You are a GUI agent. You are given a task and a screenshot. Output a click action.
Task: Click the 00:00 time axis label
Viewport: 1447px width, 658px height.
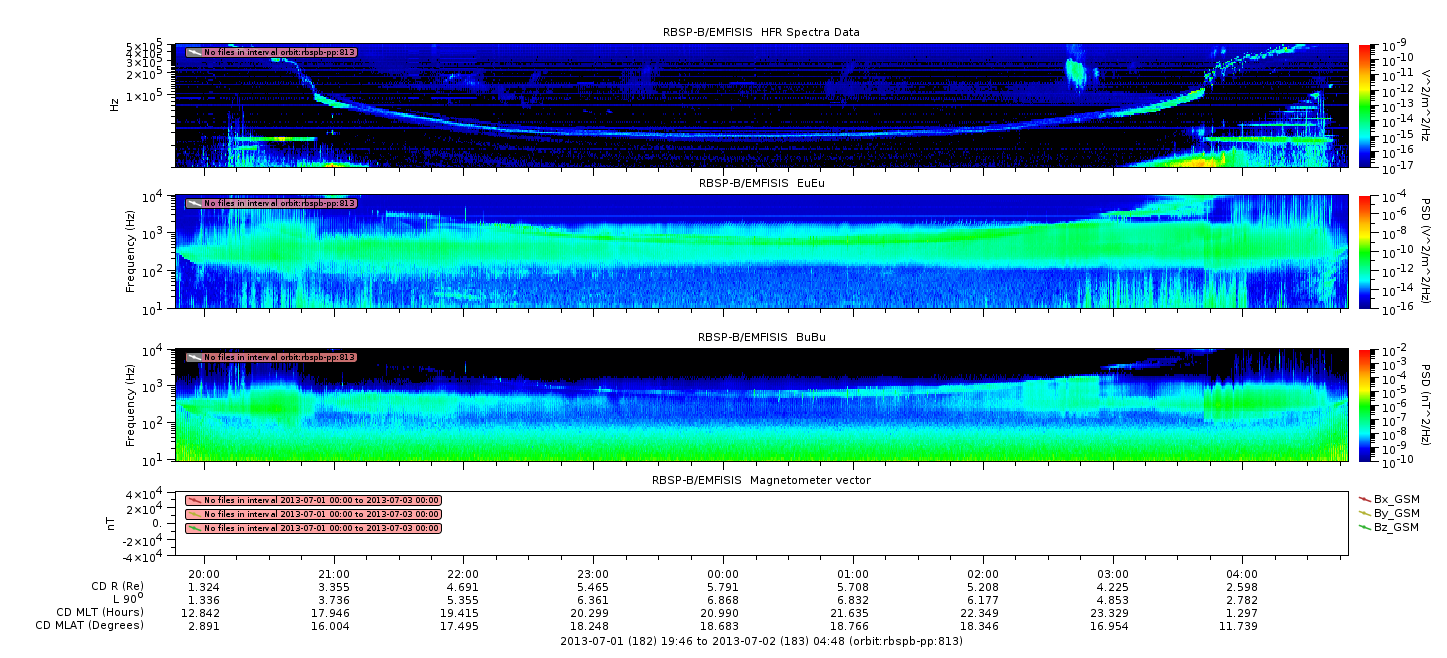[723, 574]
